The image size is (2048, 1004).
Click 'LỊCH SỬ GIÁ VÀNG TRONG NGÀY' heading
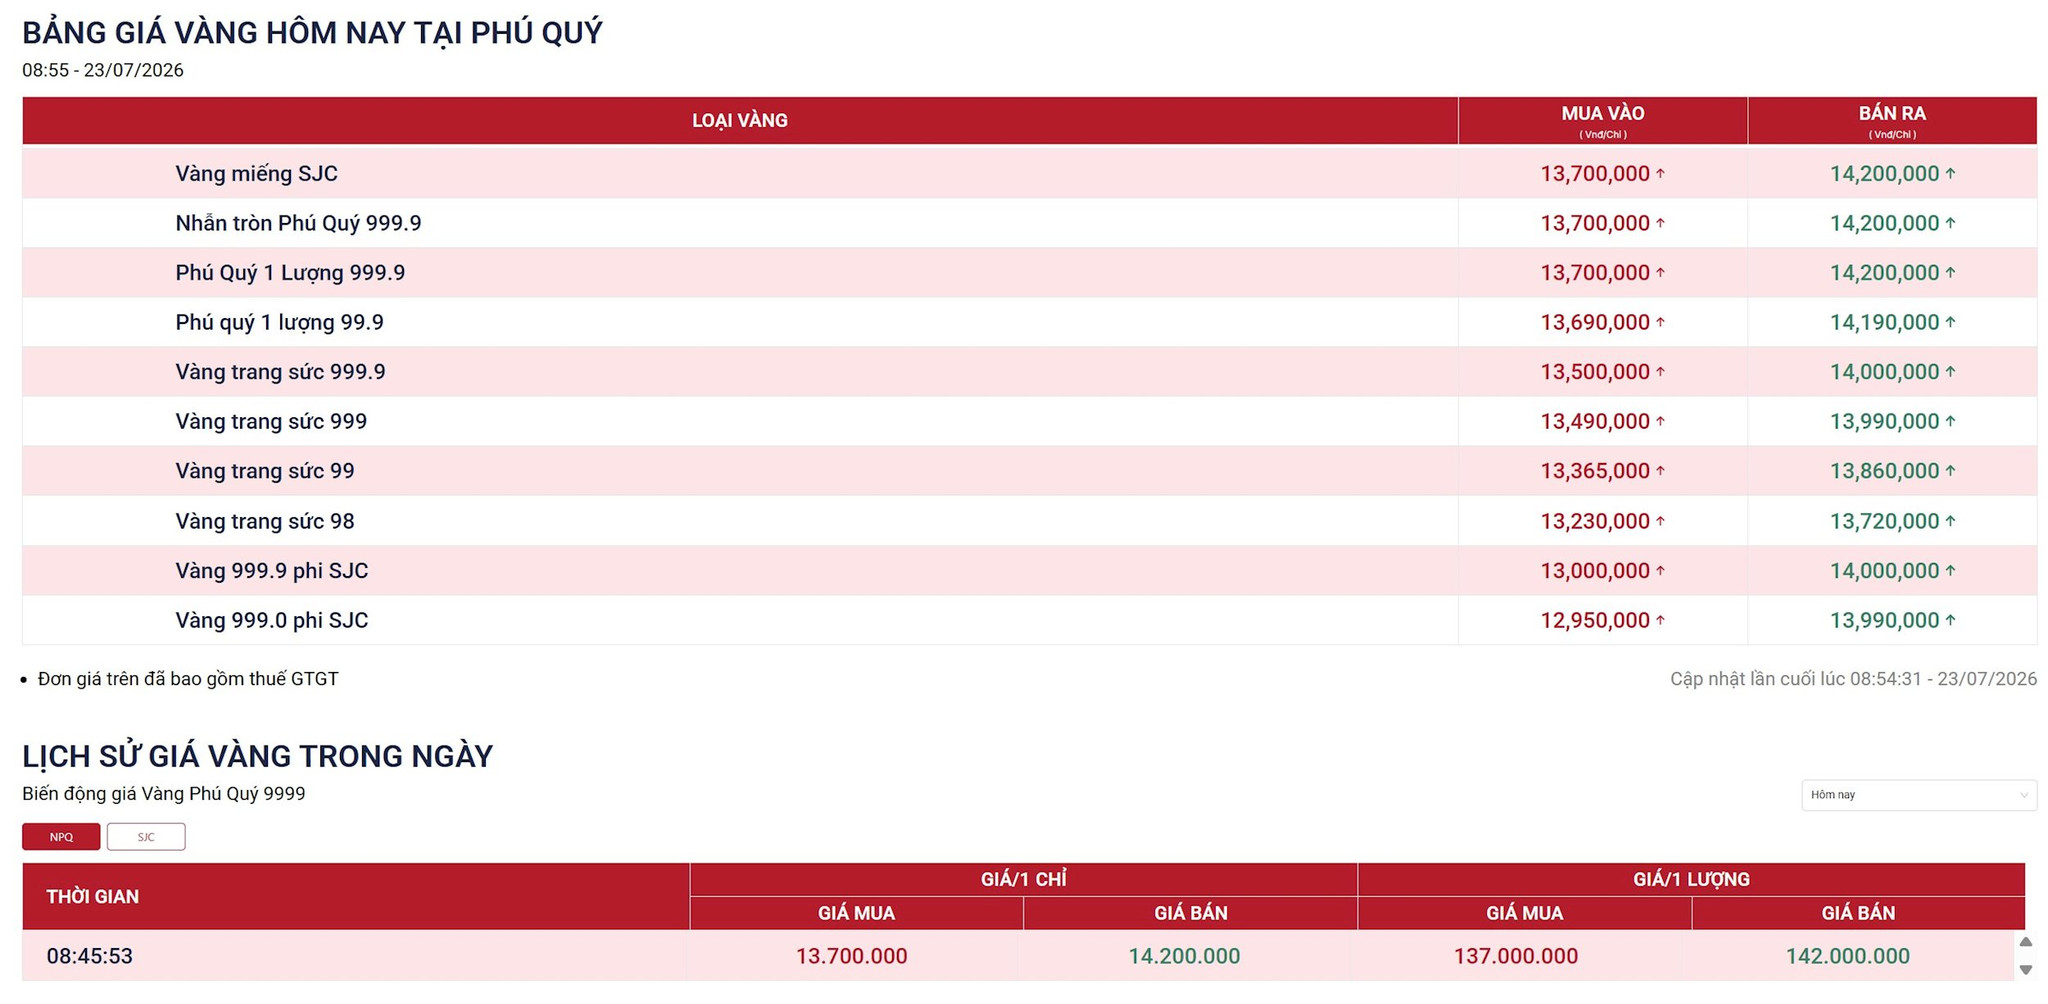[x=258, y=756]
